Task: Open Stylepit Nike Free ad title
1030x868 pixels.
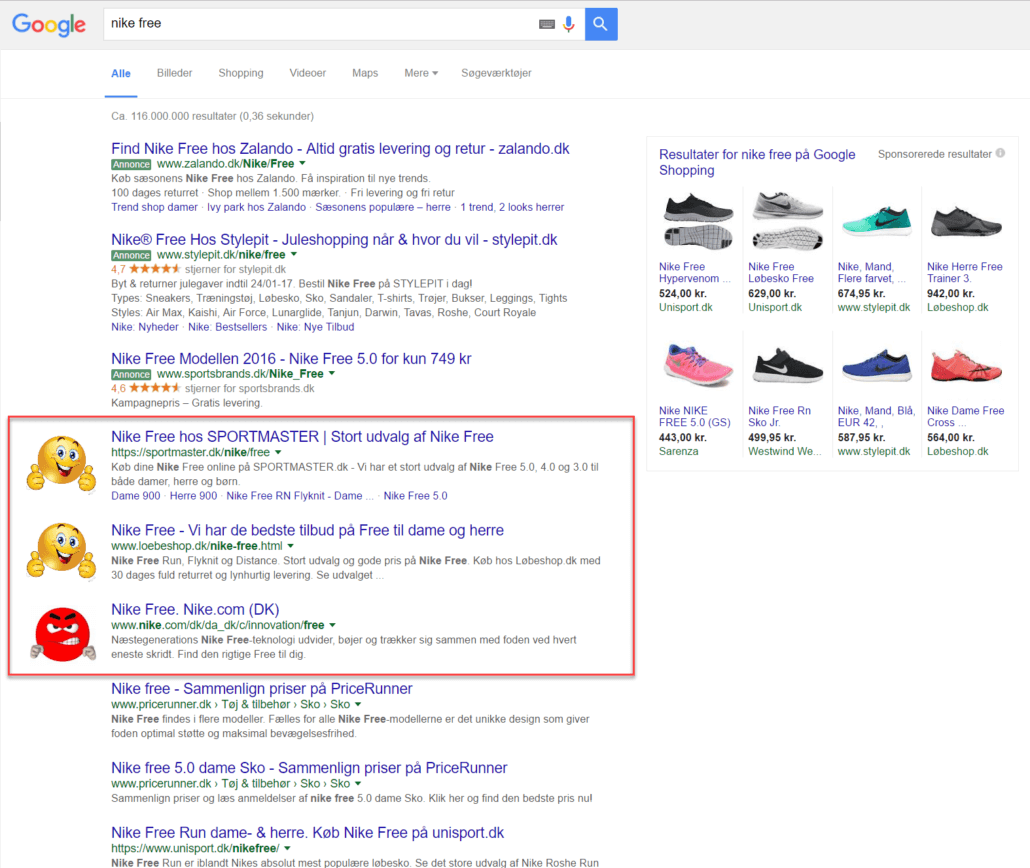Action: point(334,240)
